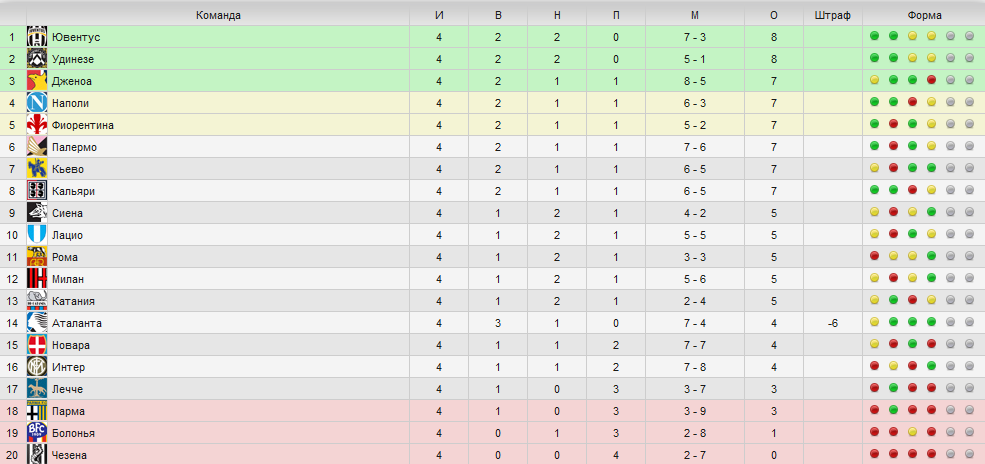Click the Roma club logo

click(x=37, y=257)
